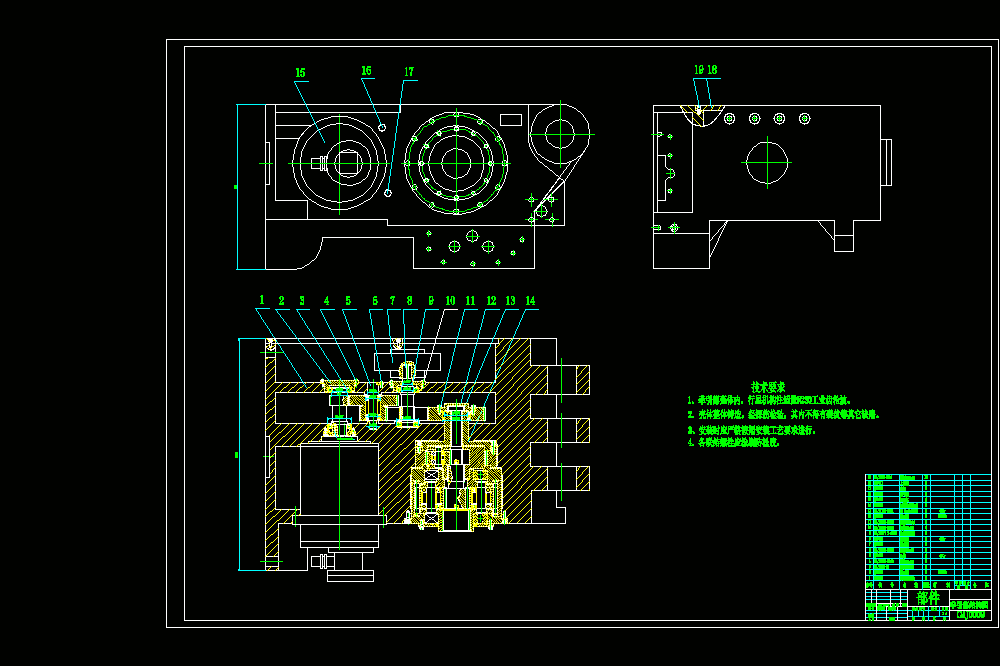Screen dimensions: 1000x666
Task: Click technical requirement line numbered 1
Action: coord(769,401)
